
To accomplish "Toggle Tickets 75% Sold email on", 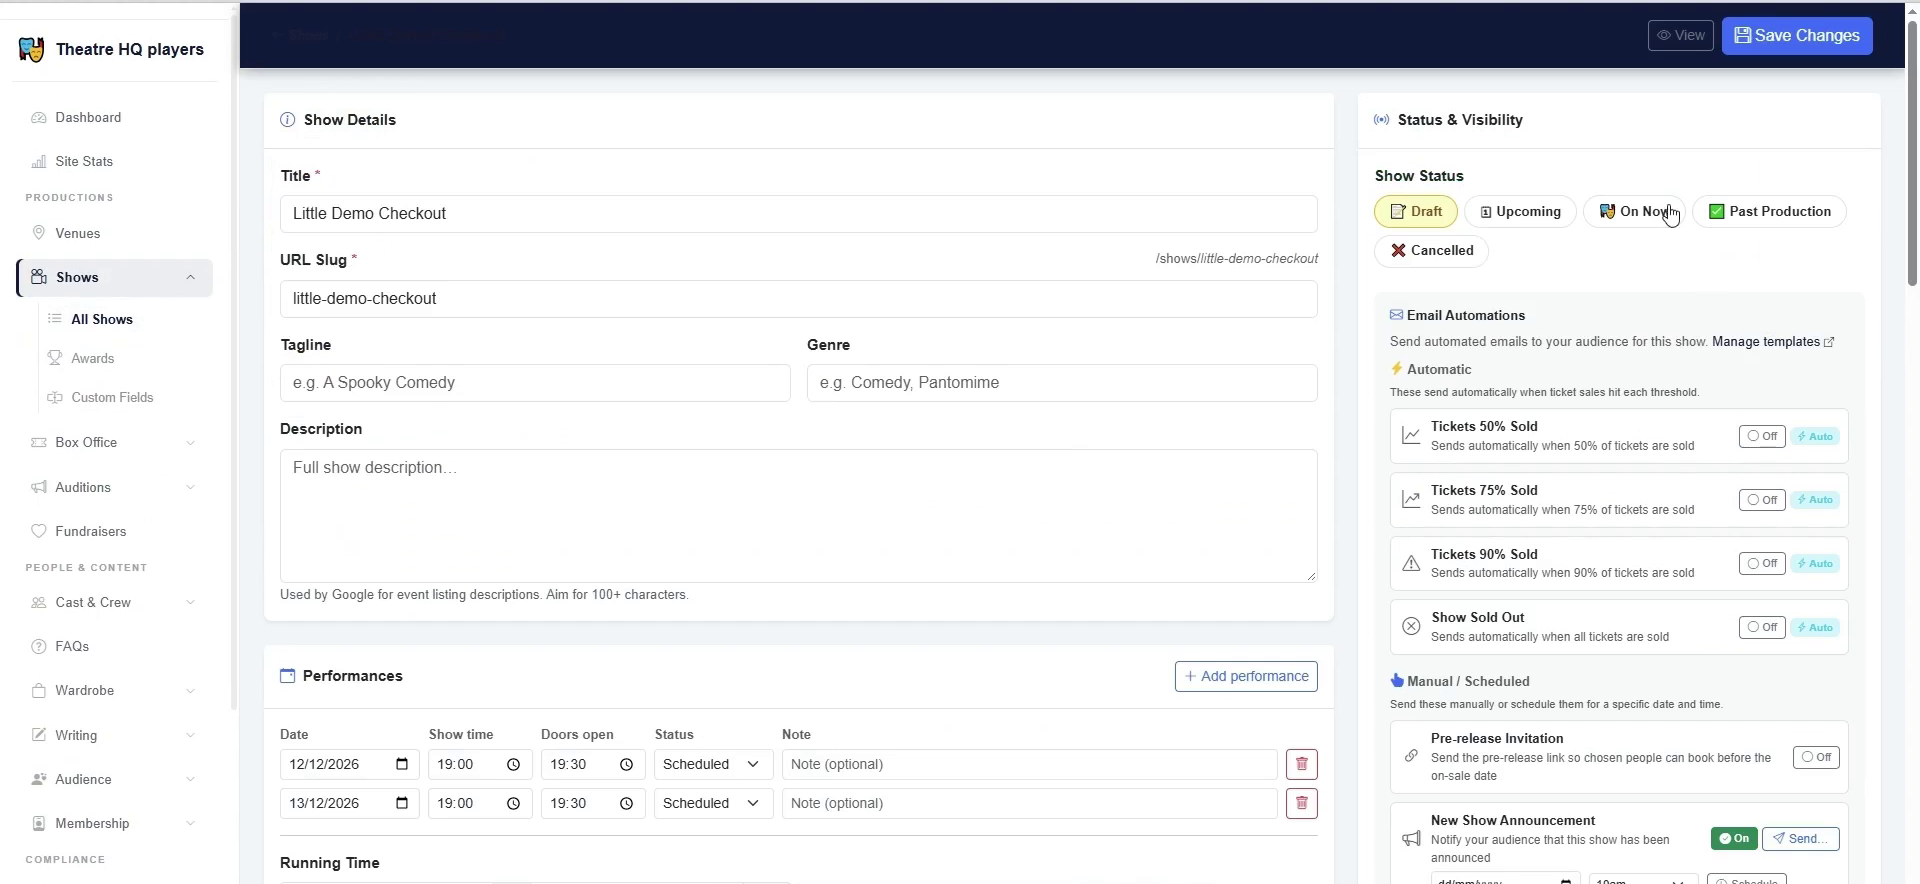I will coord(1761,500).
